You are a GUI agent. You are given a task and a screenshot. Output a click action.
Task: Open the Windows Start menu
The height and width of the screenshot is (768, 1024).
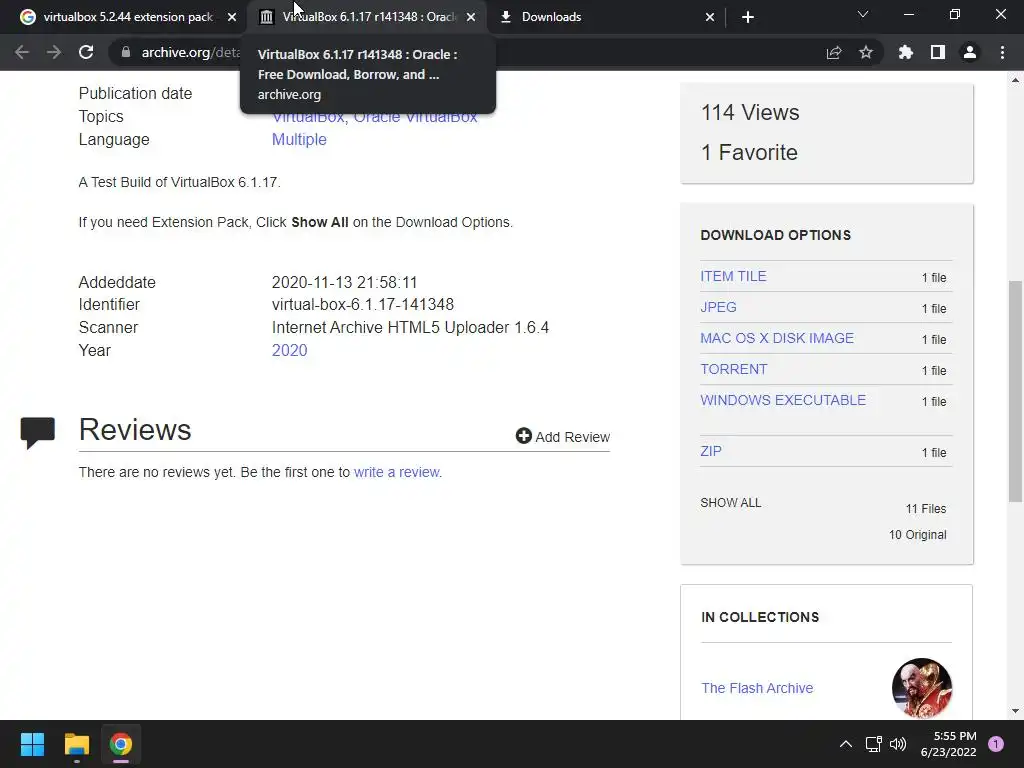coord(33,744)
